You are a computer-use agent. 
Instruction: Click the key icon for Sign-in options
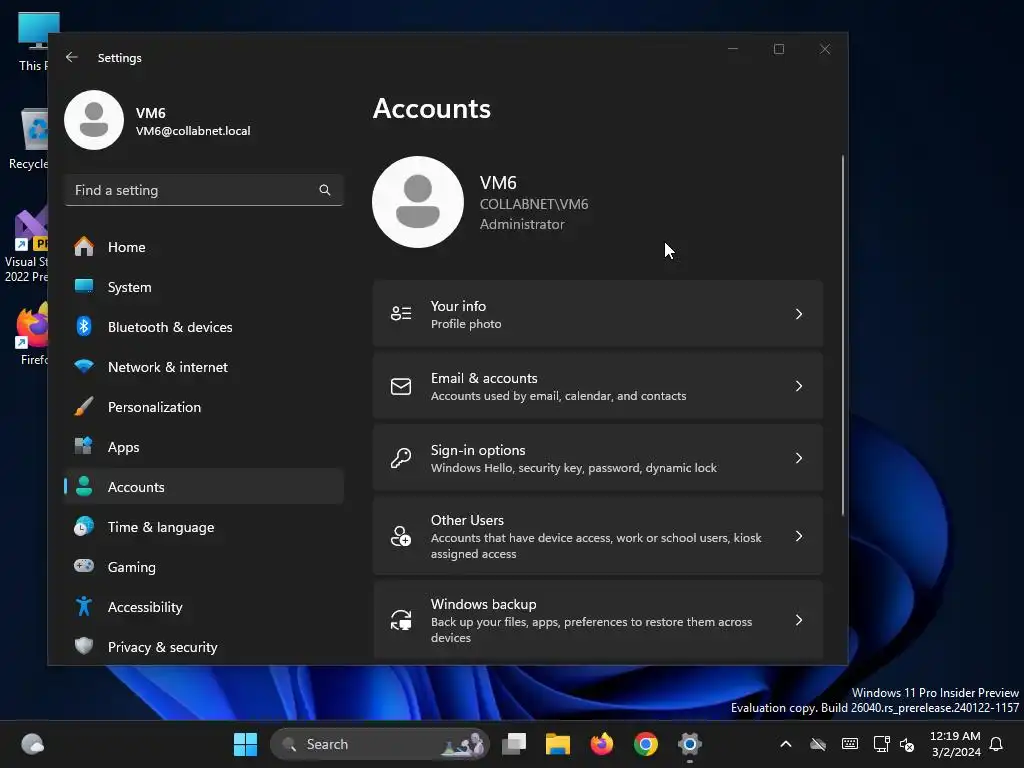pyautogui.click(x=401, y=458)
